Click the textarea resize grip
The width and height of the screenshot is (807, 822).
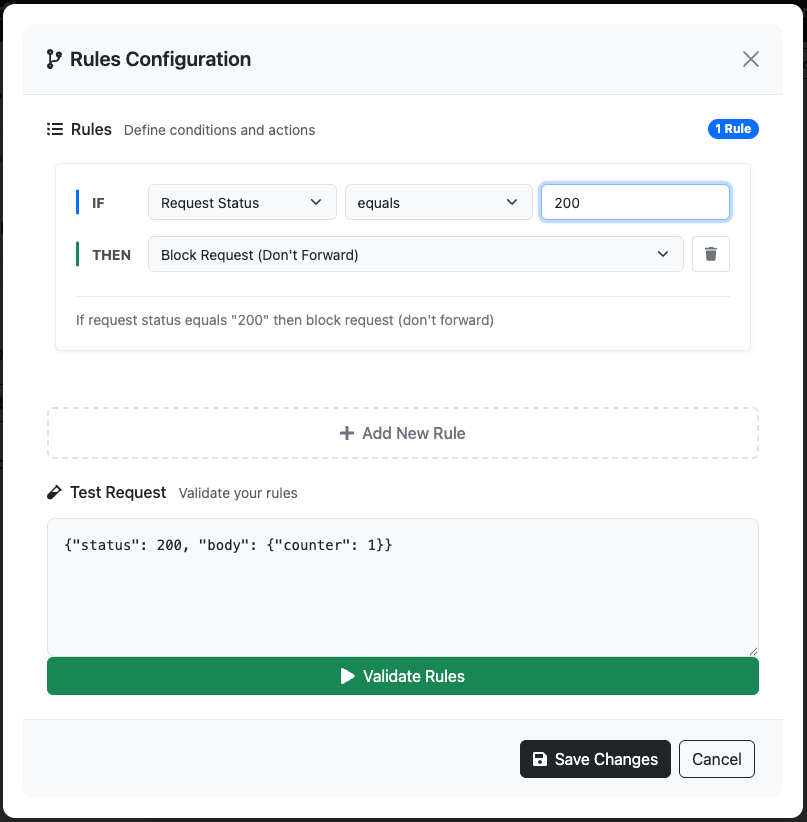pos(753,650)
